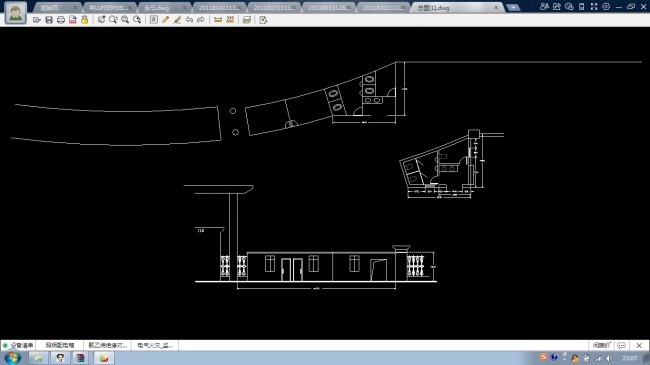Open the Windows Start menu

(12, 358)
